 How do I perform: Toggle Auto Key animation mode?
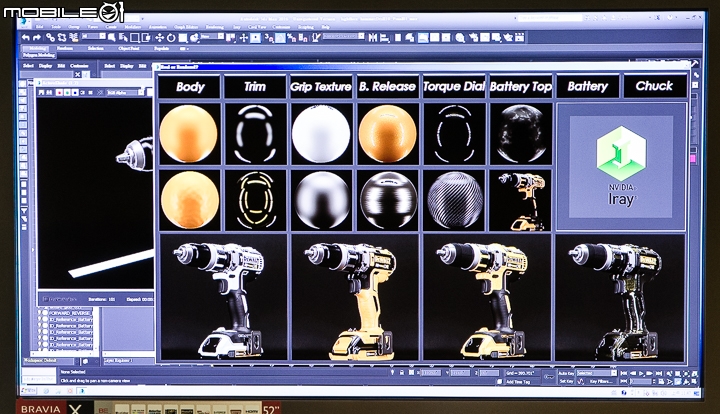566,373
